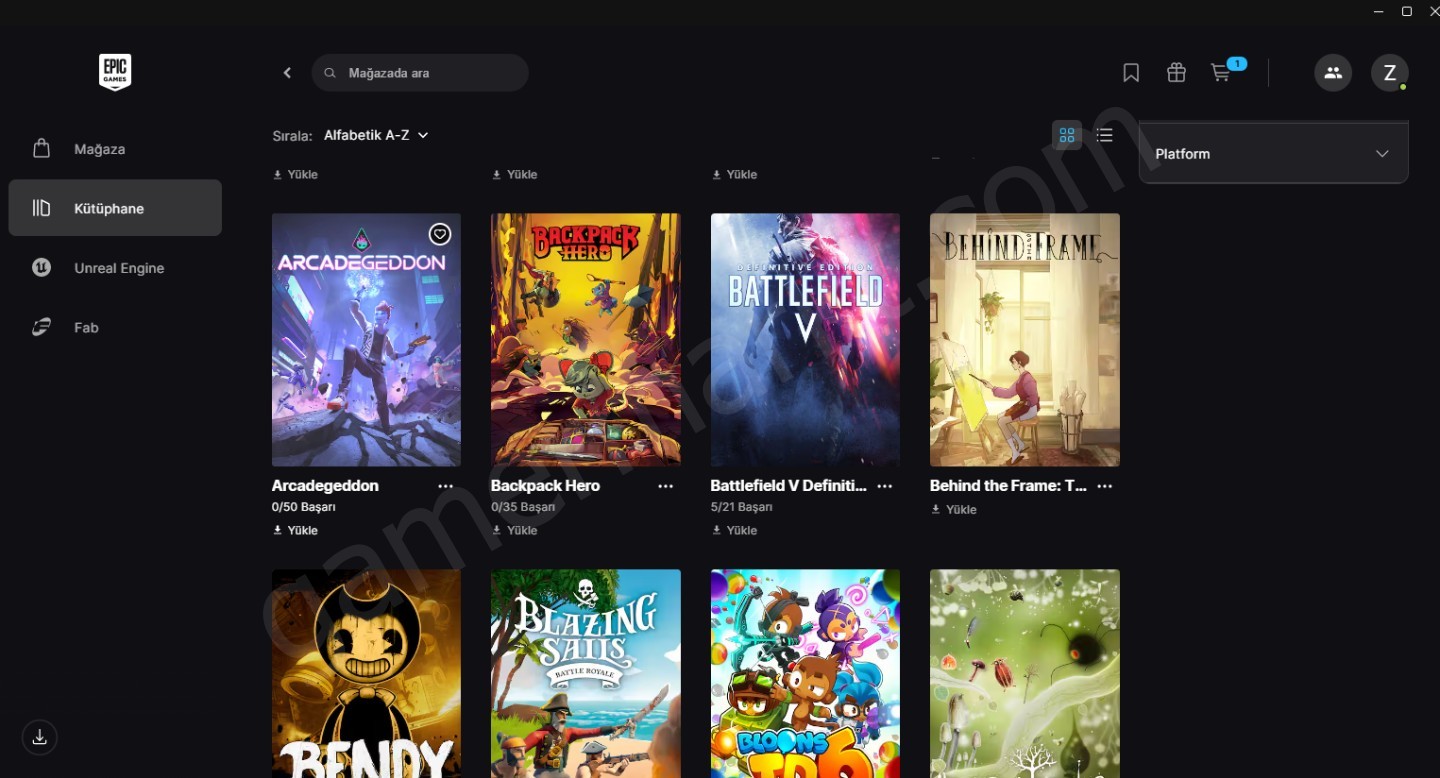Image resolution: width=1440 pixels, height=778 pixels.
Task: Click the Arcadegeddon title text
Action: coord(325,486)
